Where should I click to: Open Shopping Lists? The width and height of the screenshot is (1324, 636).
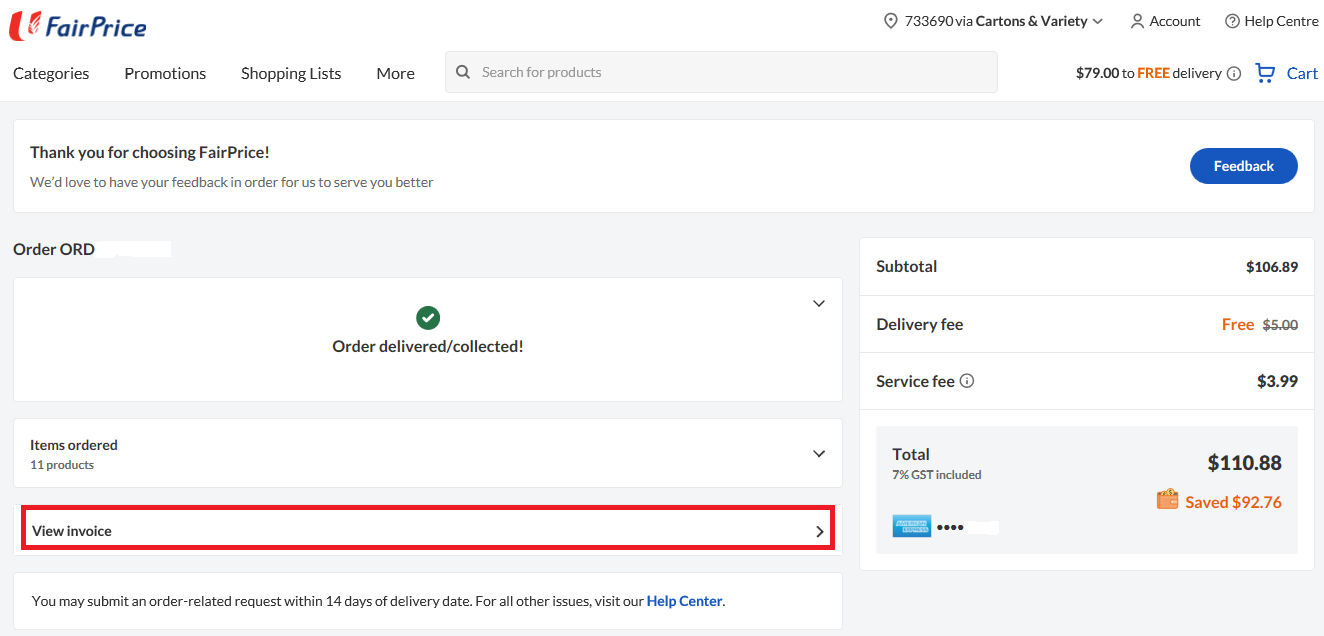pos(291,73)
